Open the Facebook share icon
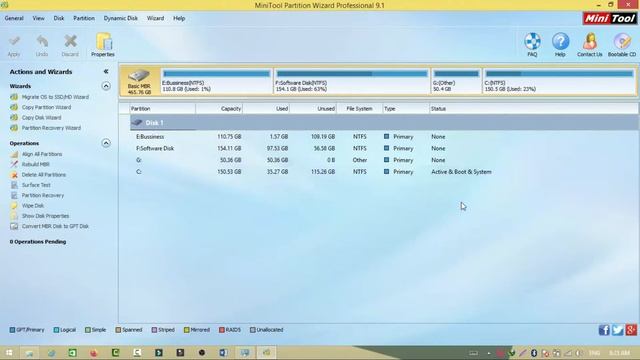Viewport: 640px width, 360px height. [x=604, y=330]
